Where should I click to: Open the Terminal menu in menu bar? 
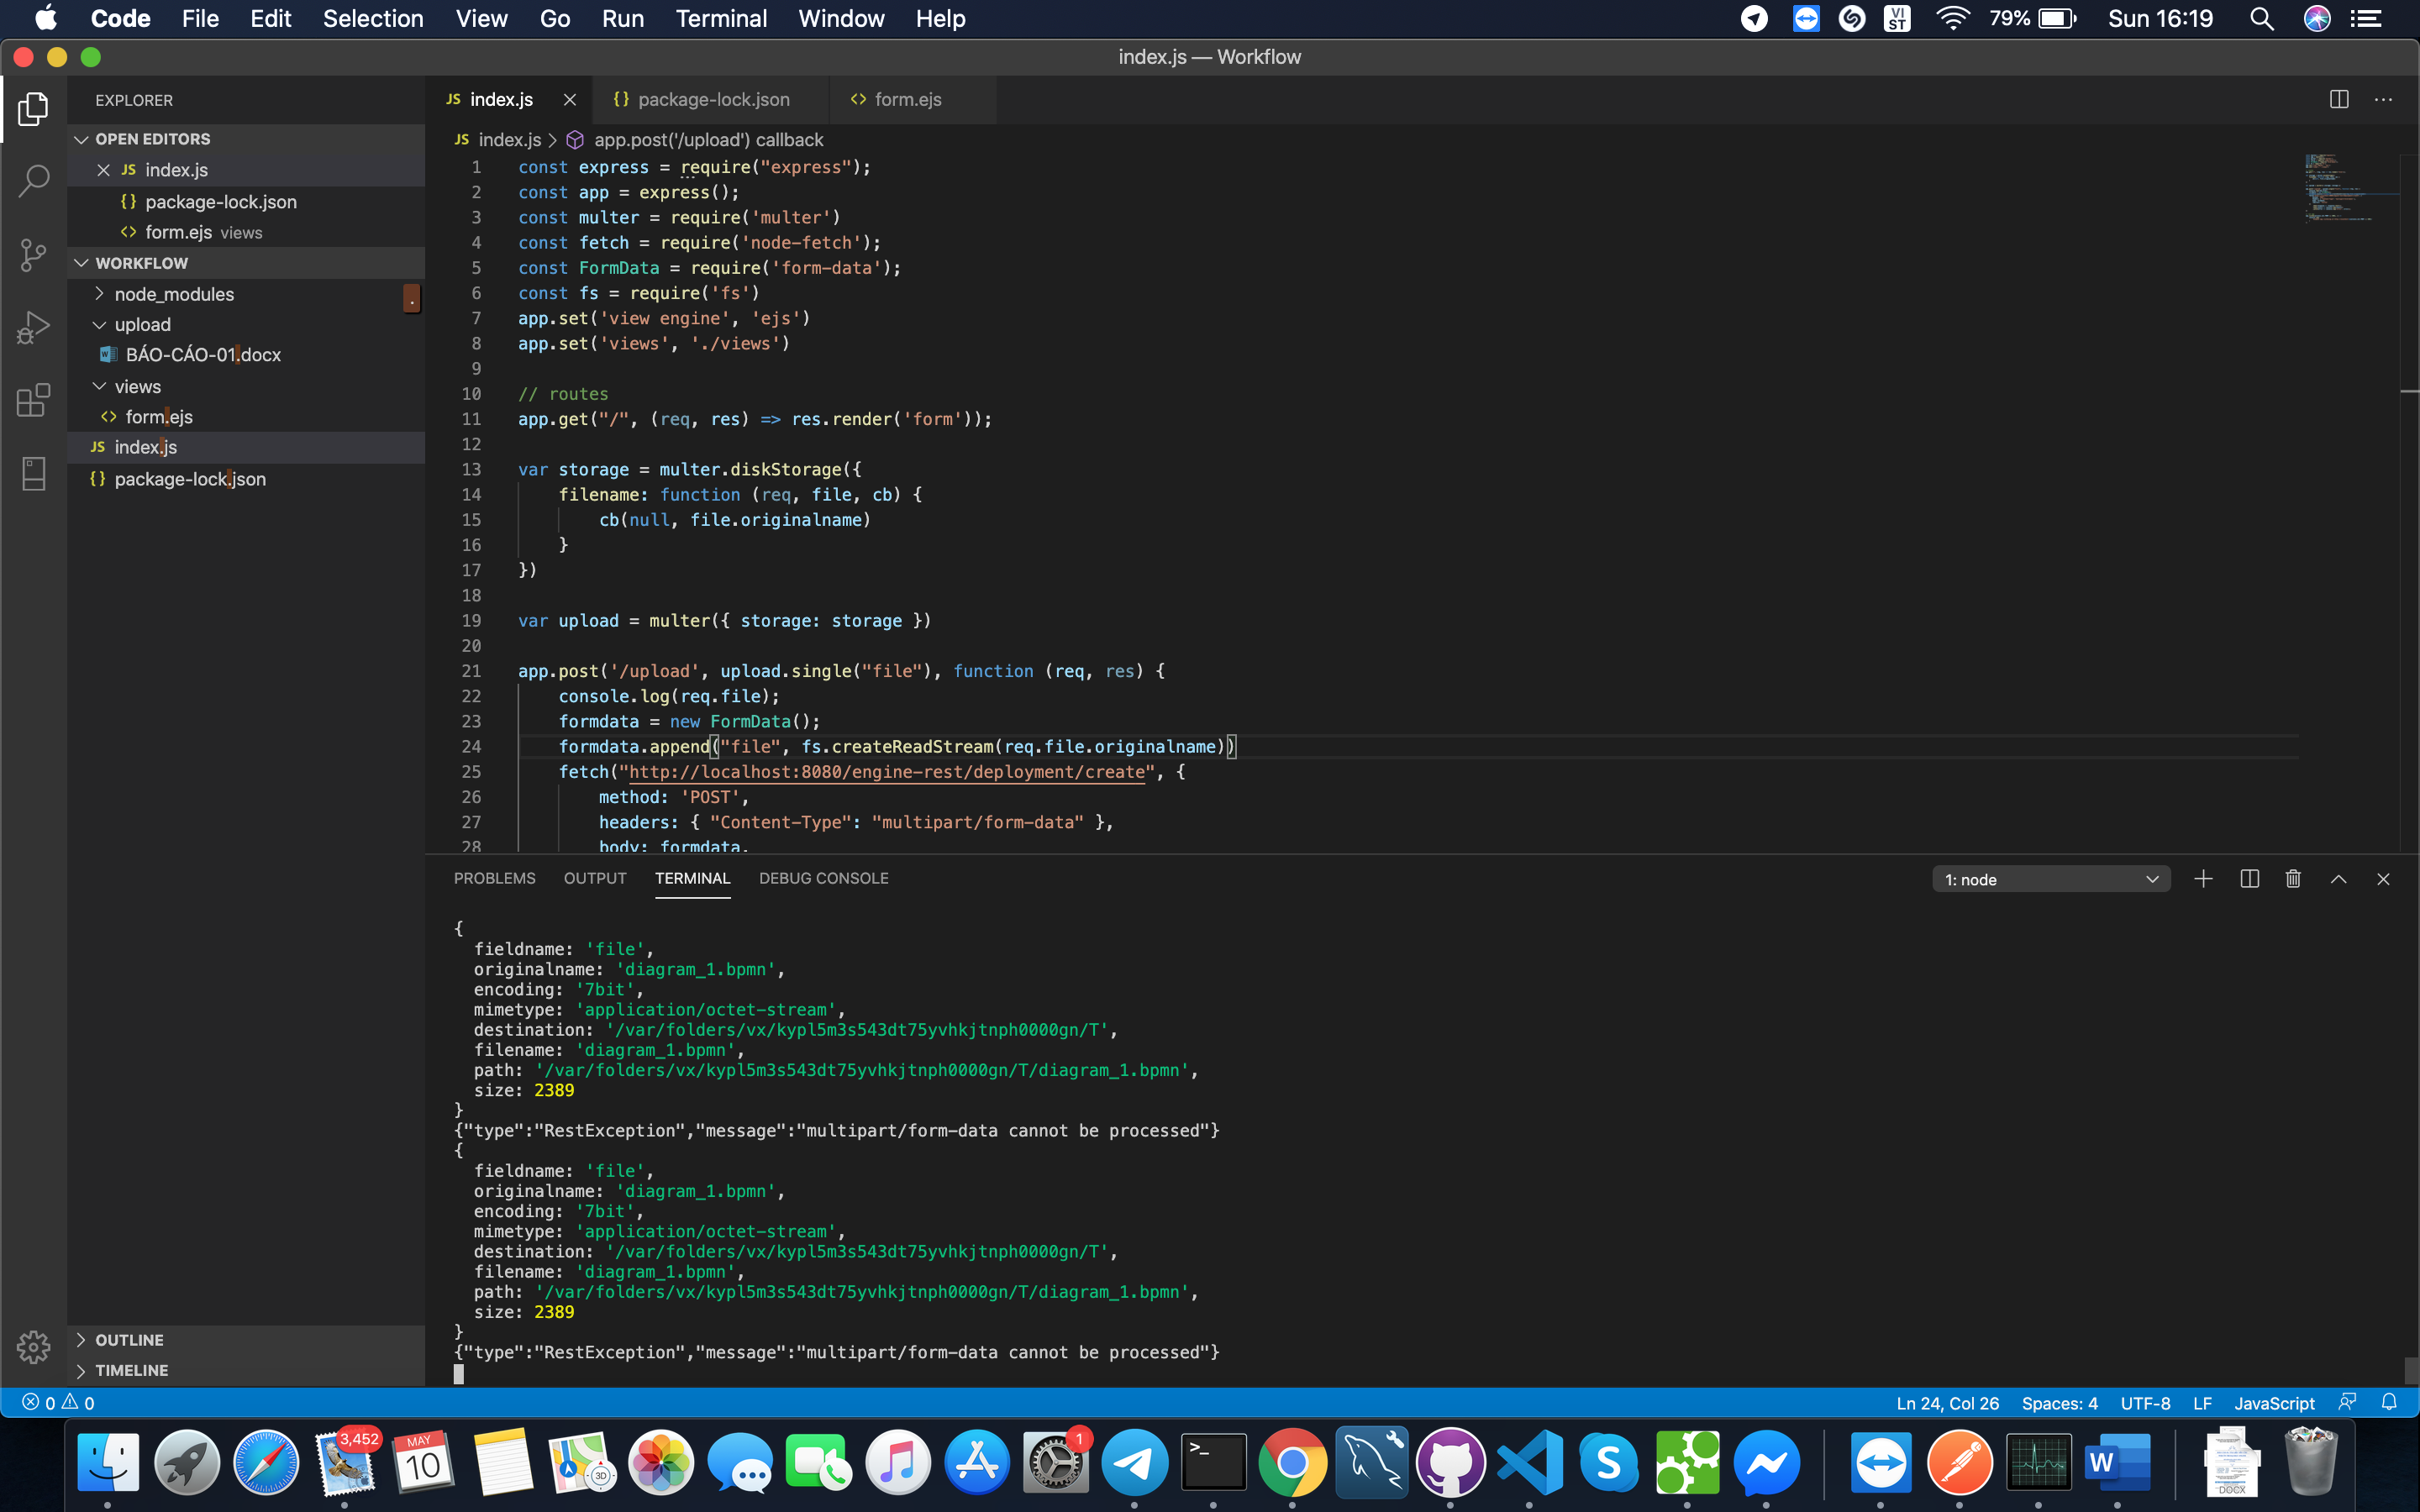pos(720,19)
